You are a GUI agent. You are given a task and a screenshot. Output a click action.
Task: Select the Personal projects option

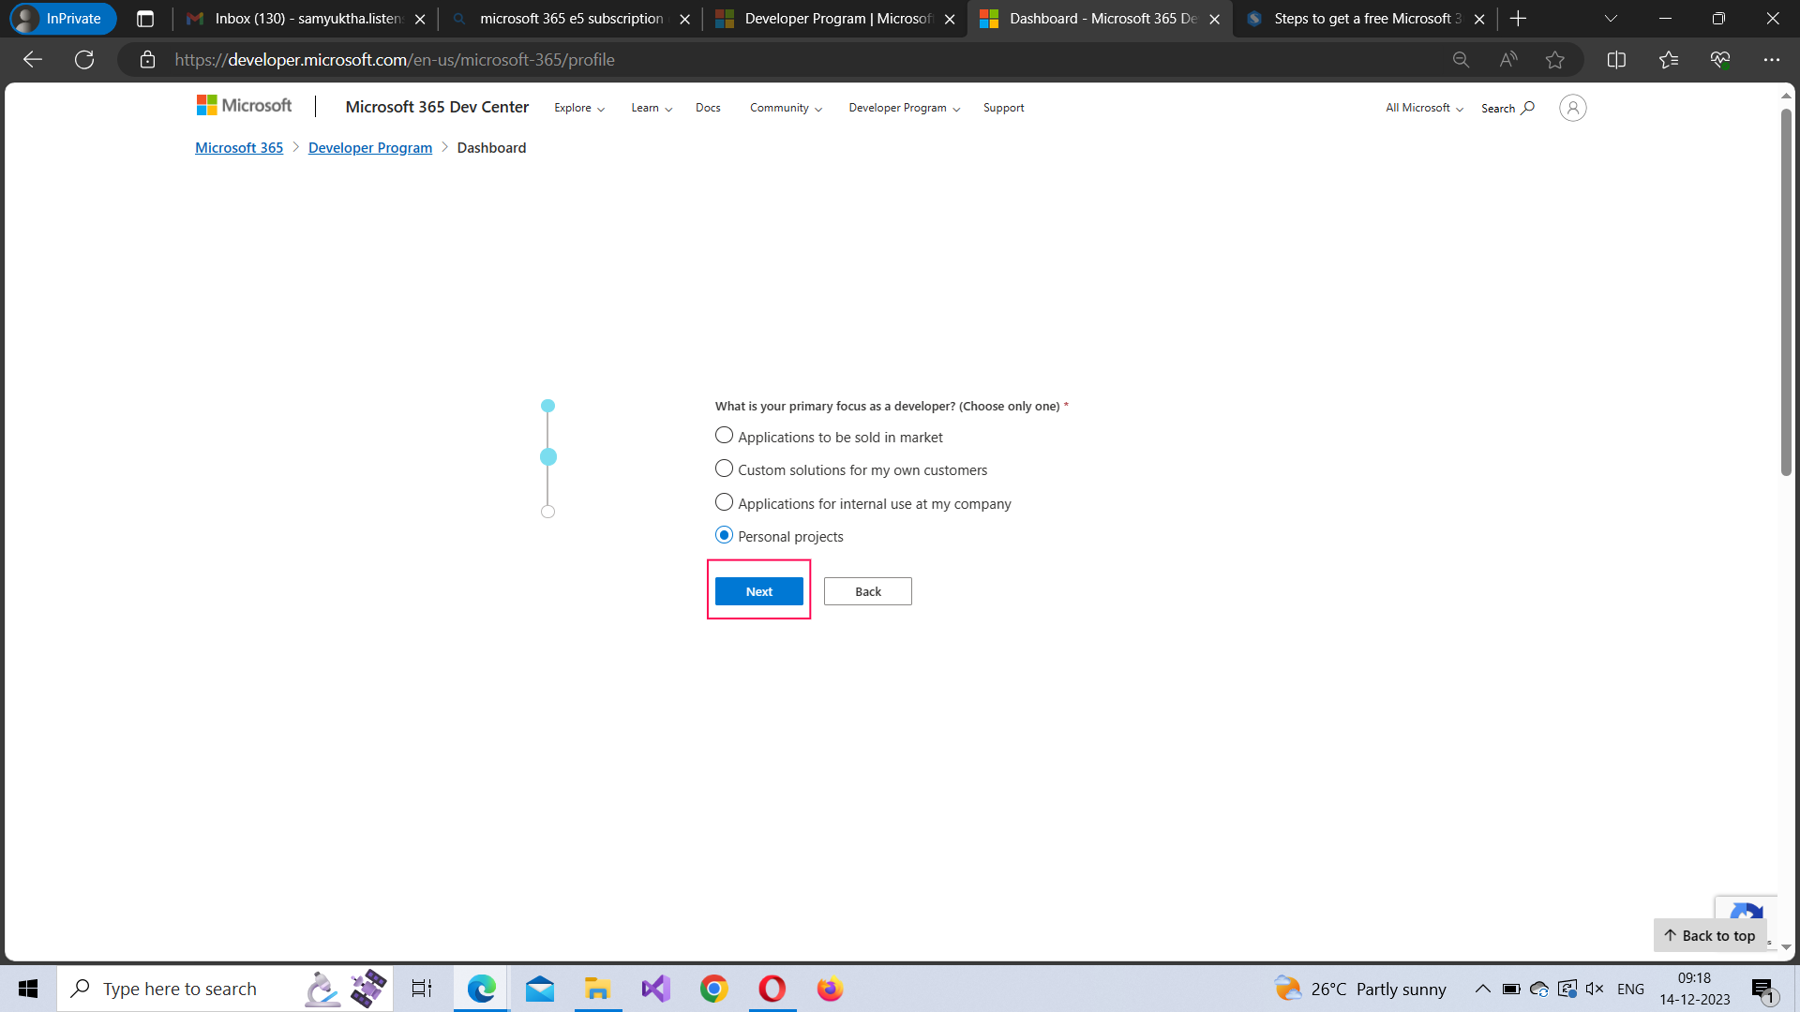[724, 535]
